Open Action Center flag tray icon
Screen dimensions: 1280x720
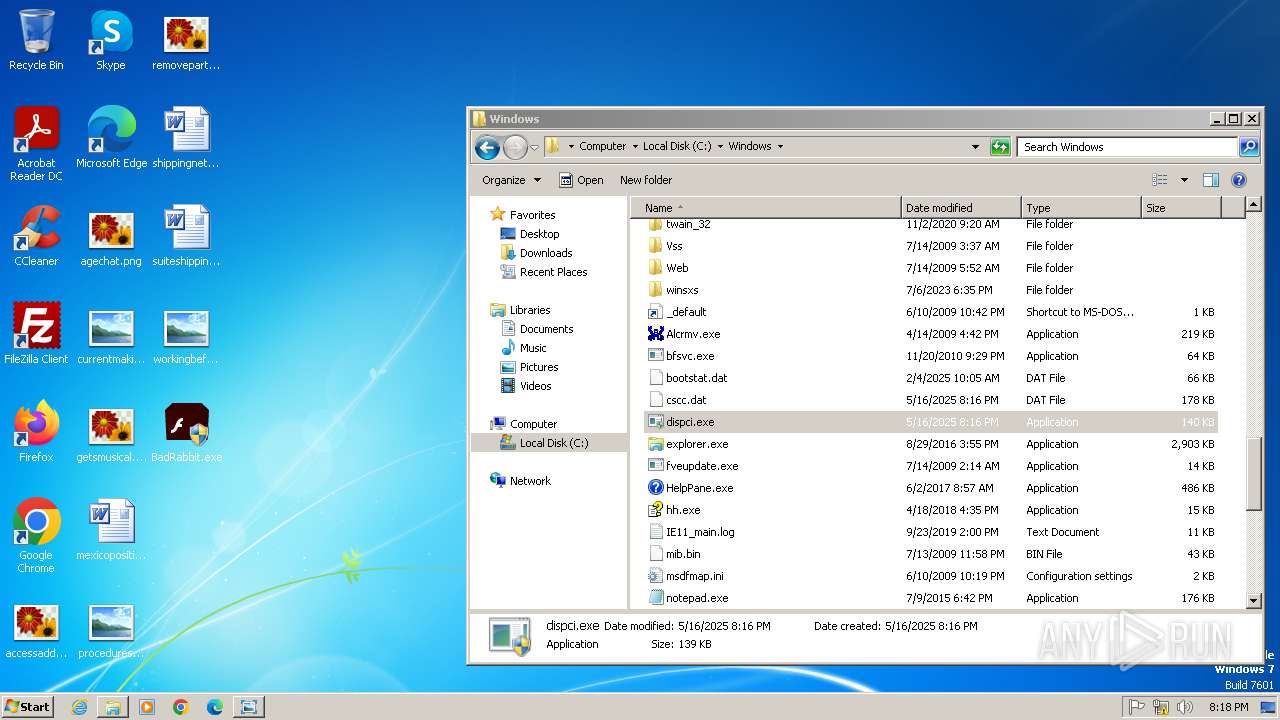1137,707
